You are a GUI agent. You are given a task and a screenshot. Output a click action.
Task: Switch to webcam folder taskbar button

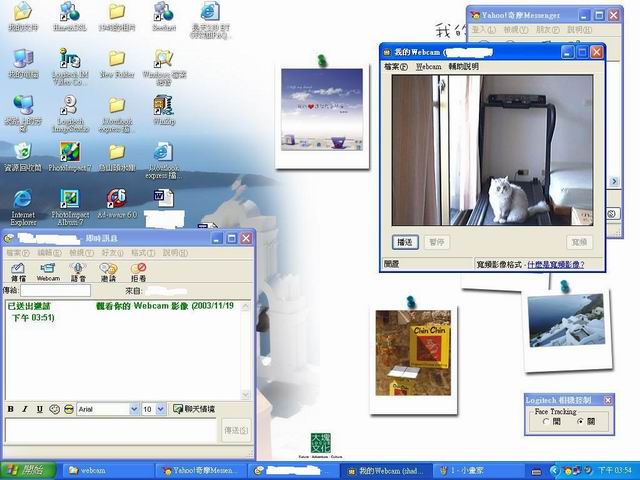click(x=108, y=471)
